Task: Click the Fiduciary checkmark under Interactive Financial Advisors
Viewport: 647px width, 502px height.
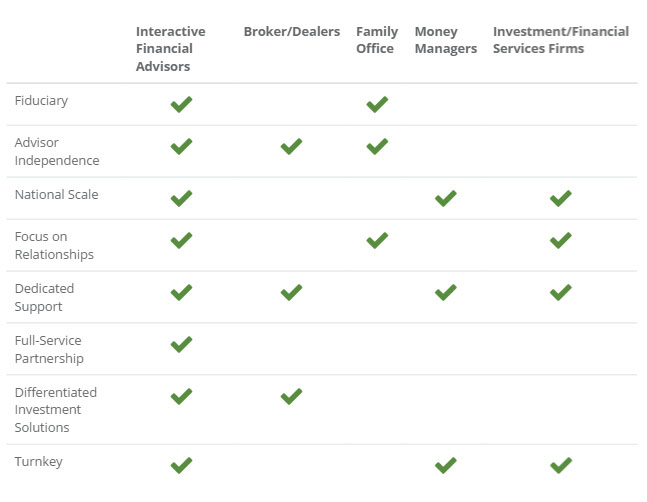Action: coord(181,104)
